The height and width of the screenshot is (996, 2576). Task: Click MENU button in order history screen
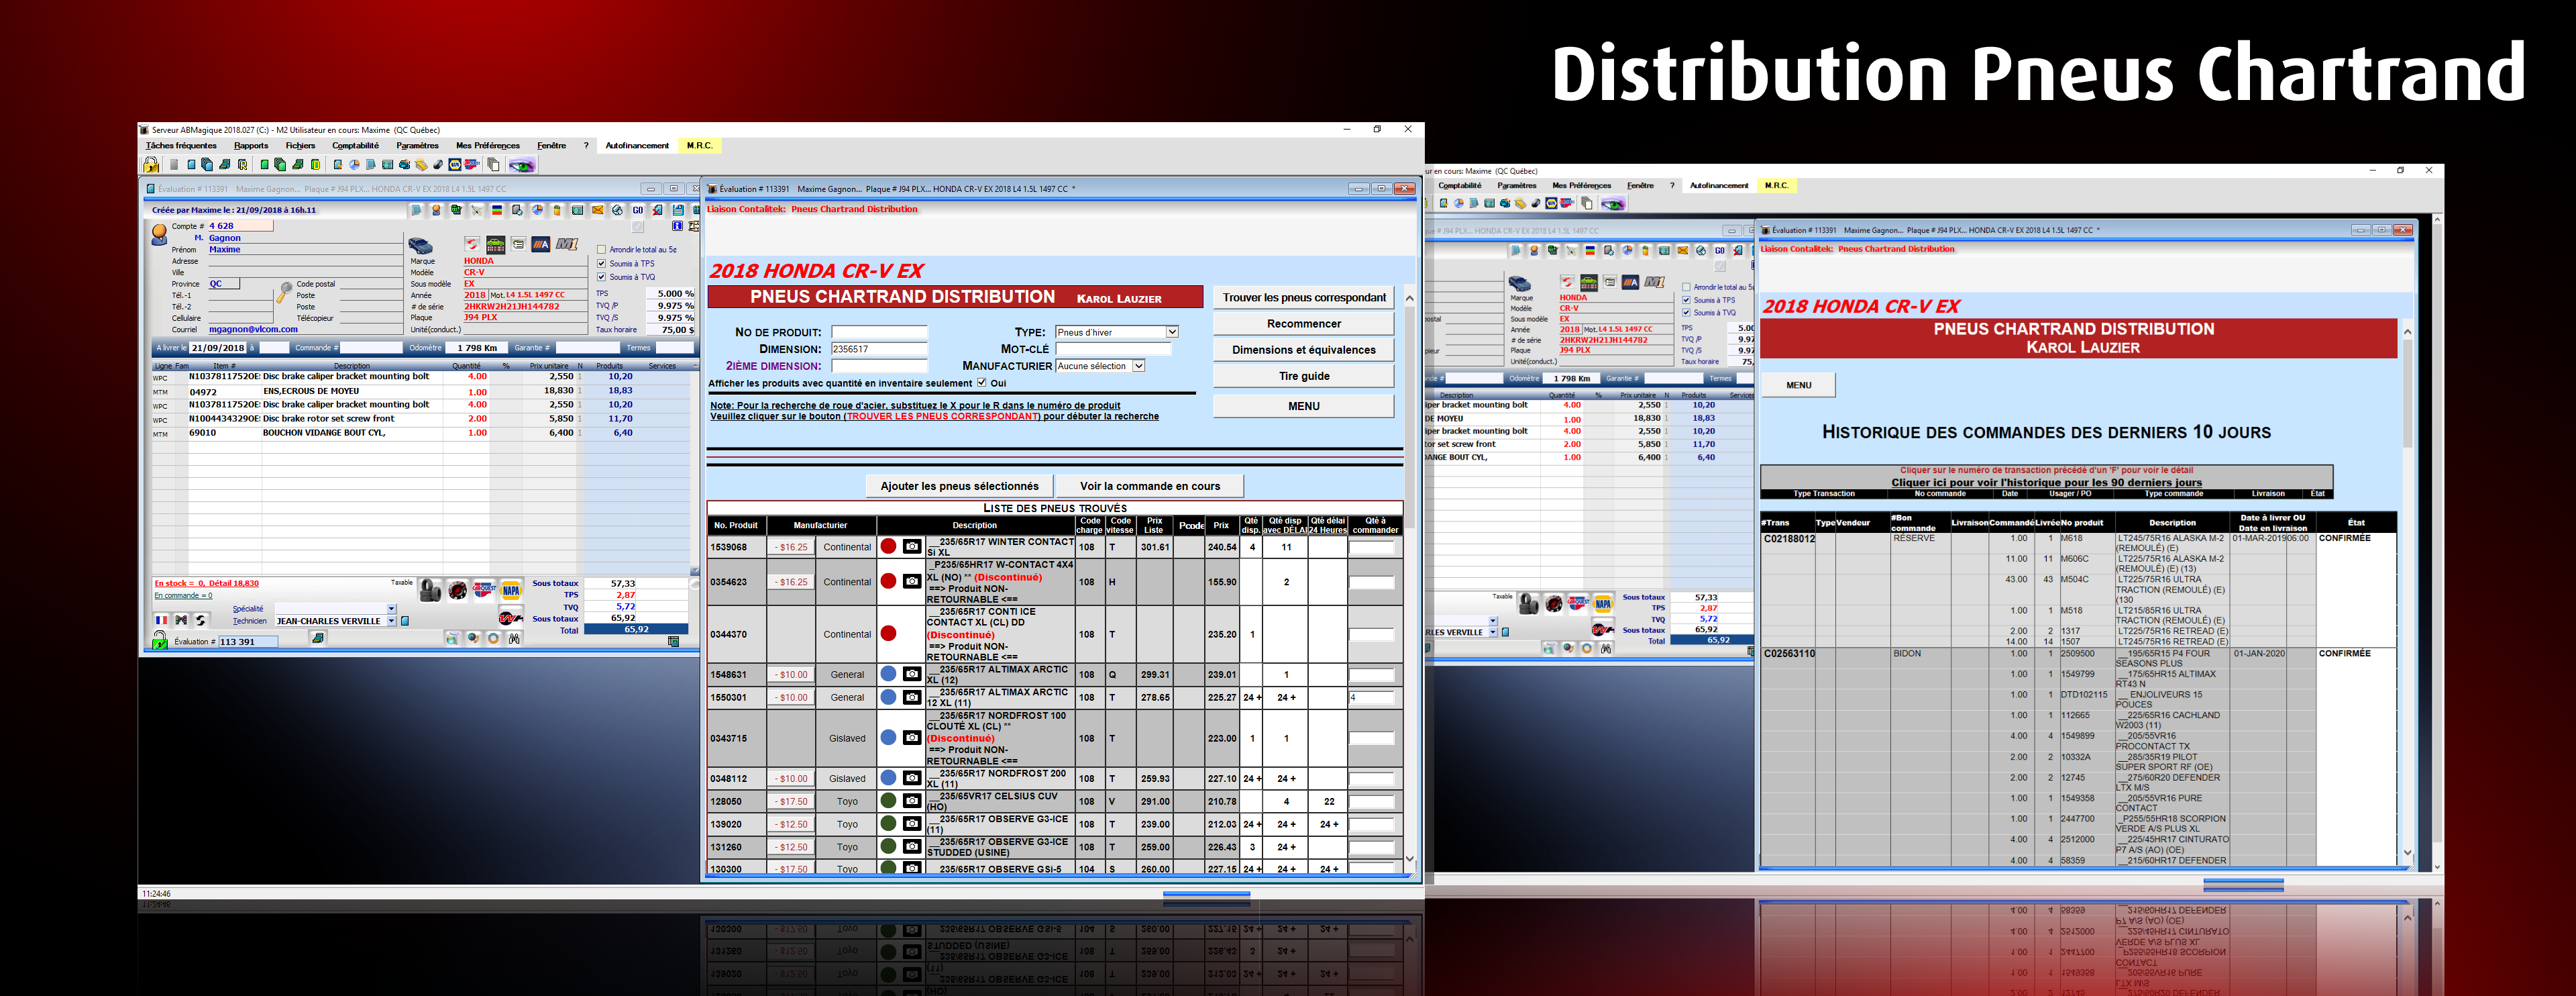(x=1799, y=385)
